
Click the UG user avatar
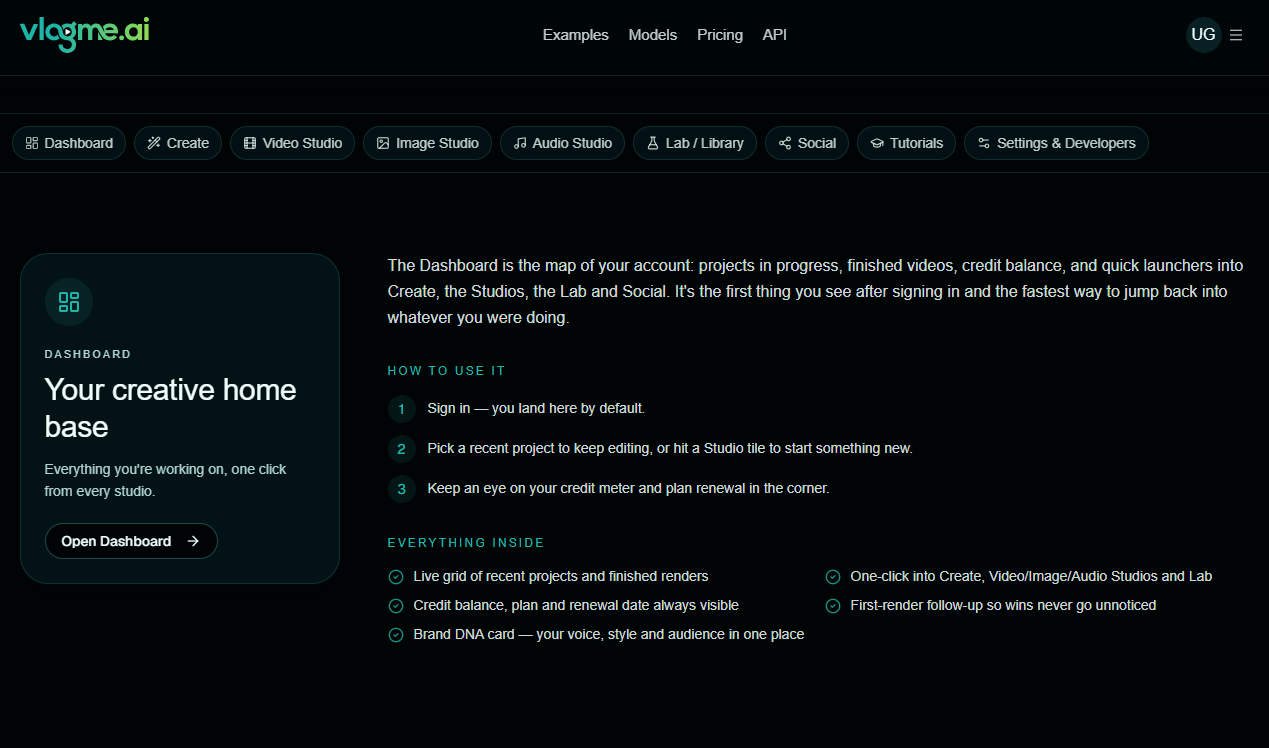[x=1203, y=35]
